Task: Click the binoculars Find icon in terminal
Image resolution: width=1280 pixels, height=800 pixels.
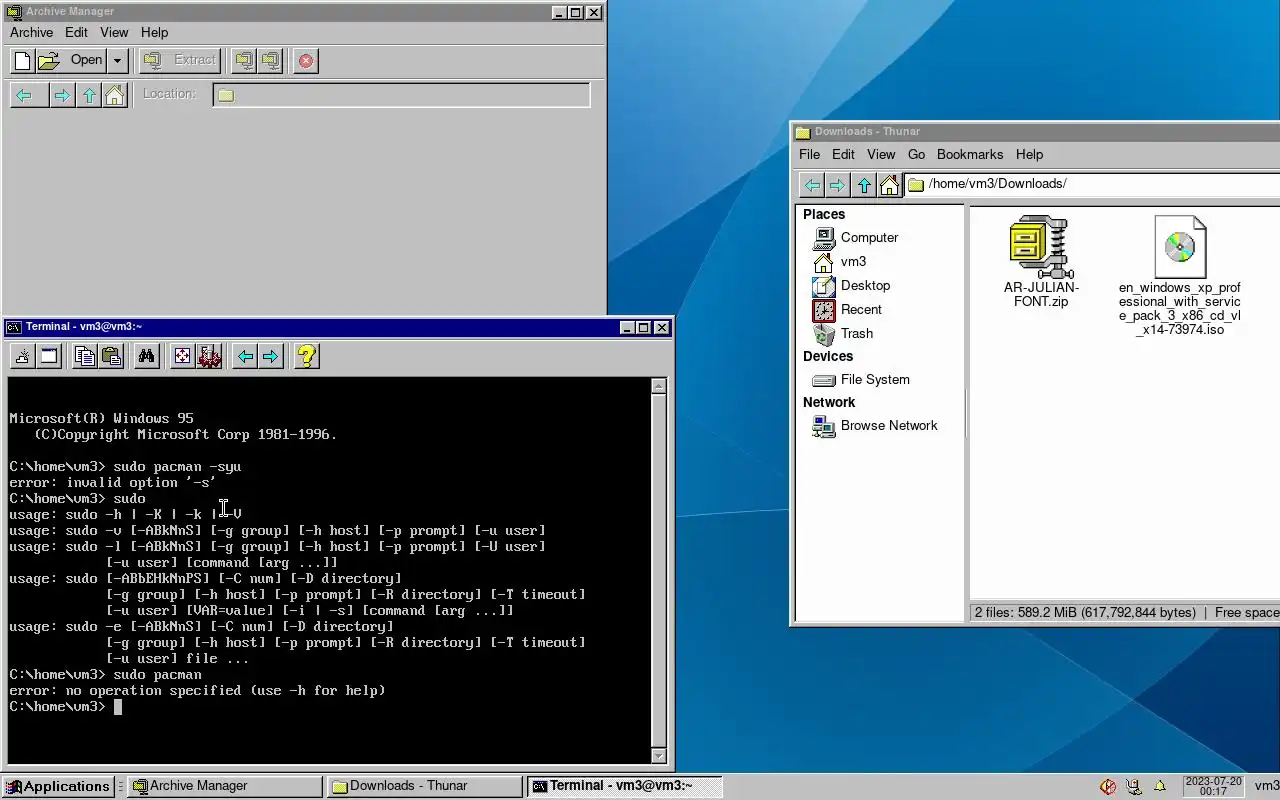Action: (x=147, y=356)
